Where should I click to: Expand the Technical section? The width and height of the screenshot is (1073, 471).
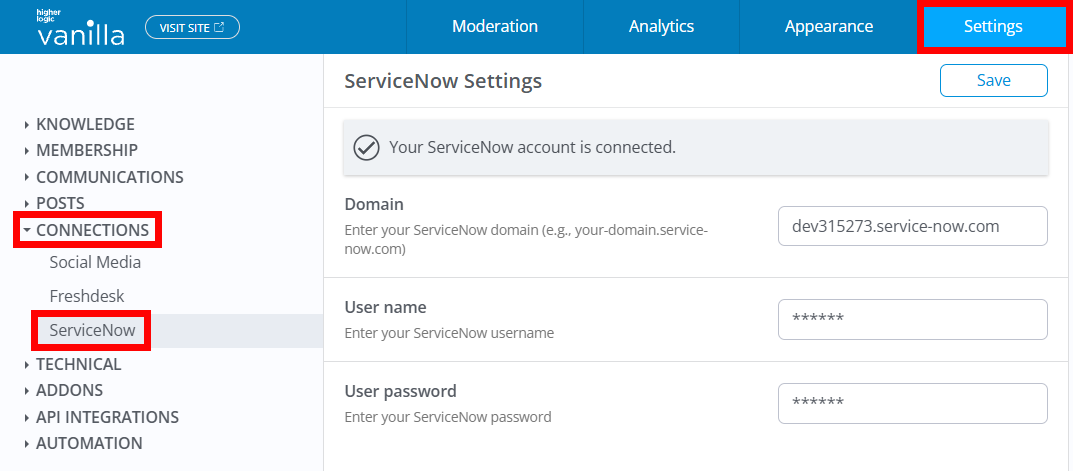pos(78,364)
